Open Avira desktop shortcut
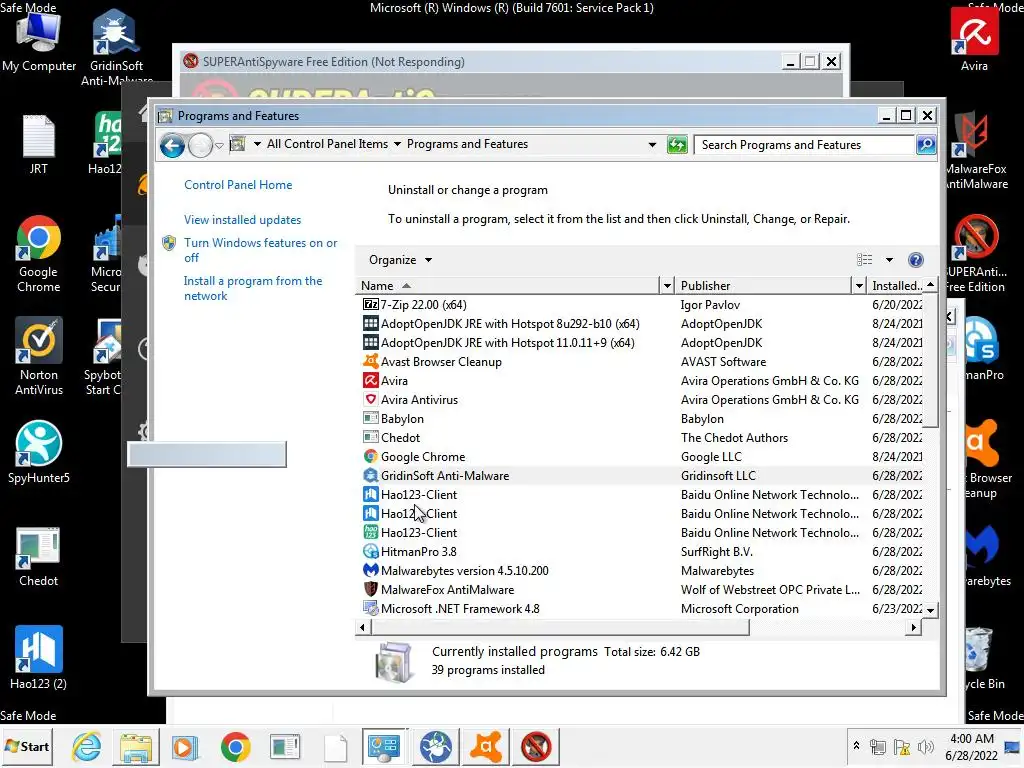The image size is (1024, 768). coord(974,40)
